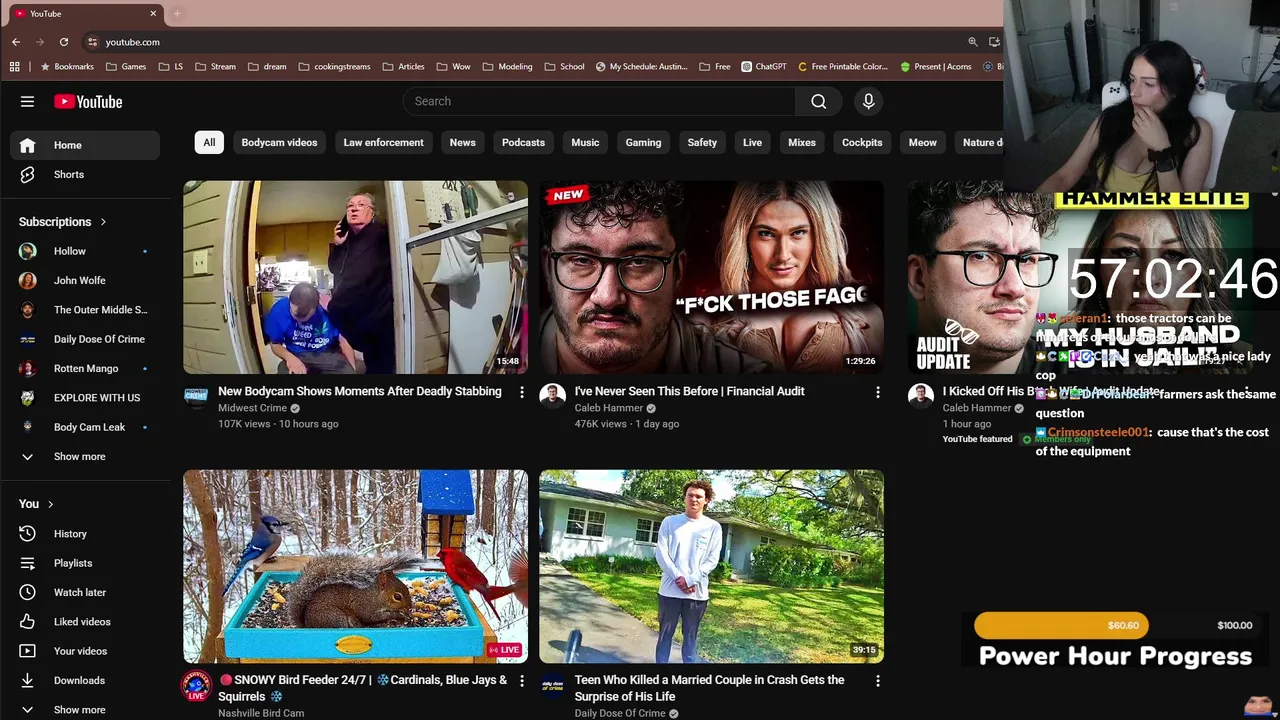Select the Gaming chip

coord(643,142)
